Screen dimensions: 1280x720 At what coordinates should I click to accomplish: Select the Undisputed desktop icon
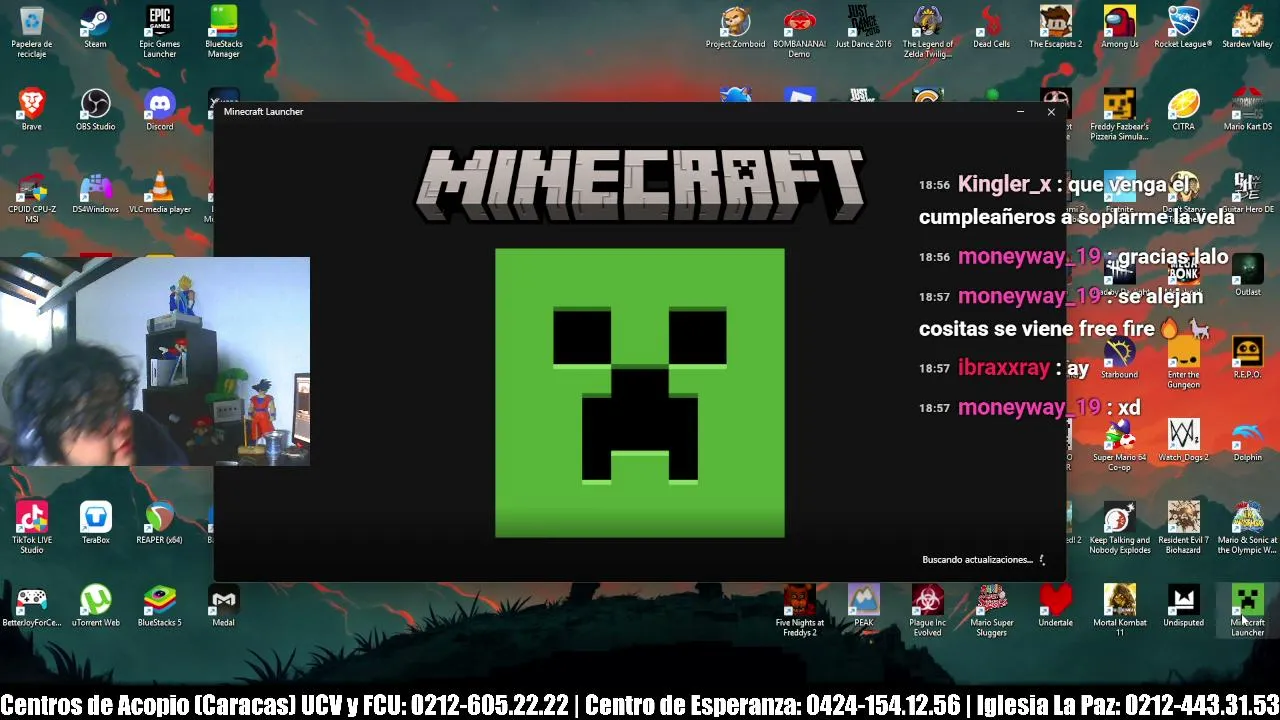1183,606
